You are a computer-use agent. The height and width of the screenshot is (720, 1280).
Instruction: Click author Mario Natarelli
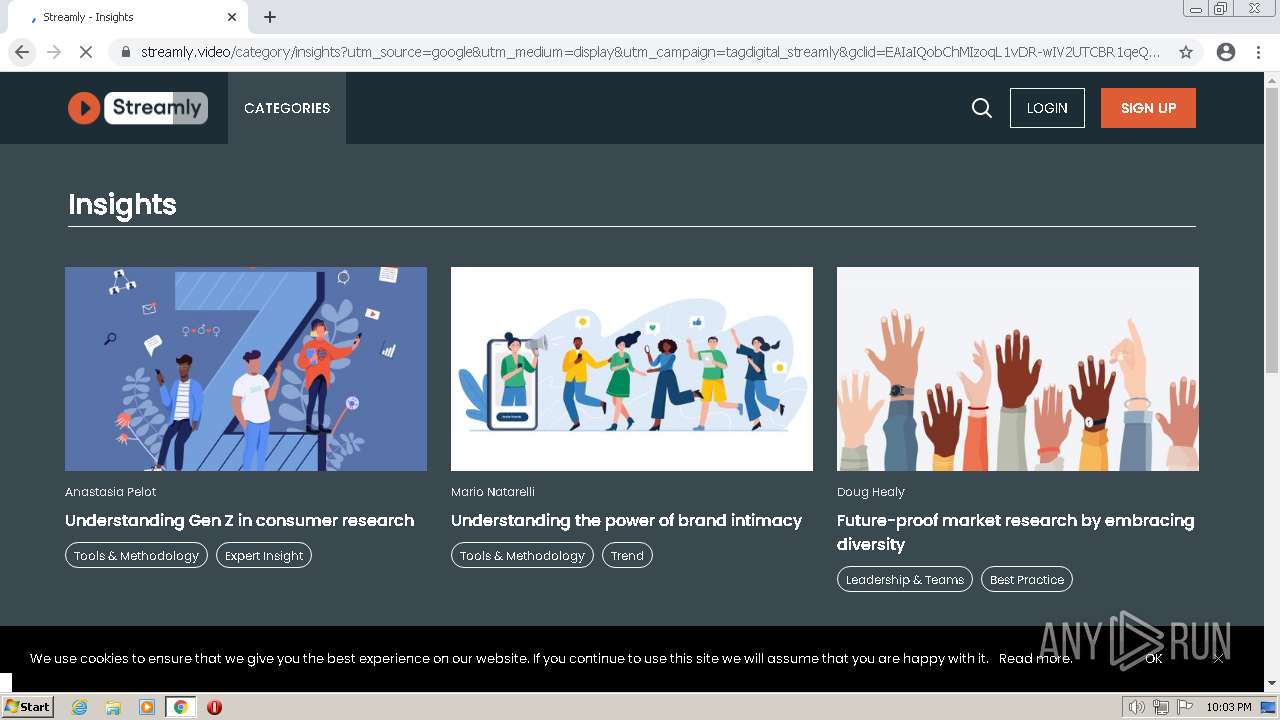coord(493,492)
